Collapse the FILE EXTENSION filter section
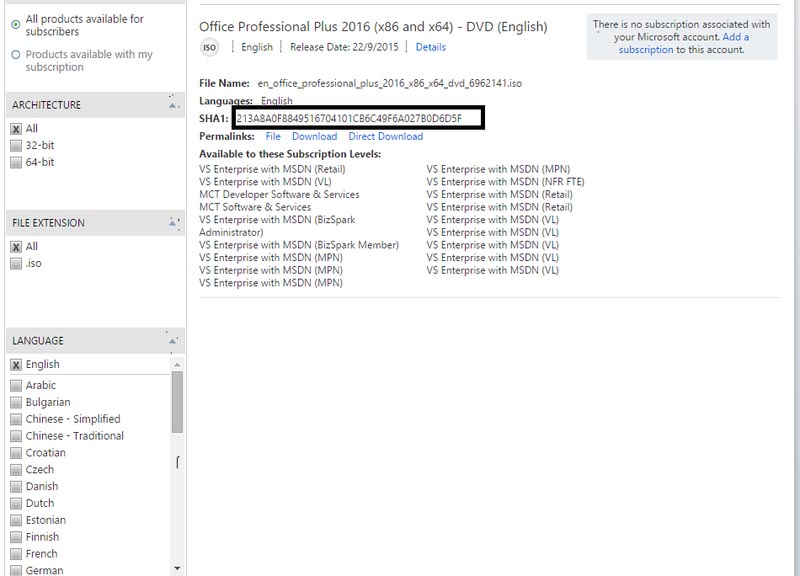The width and height of the screenshot is (800, 576). click(173, 223)
